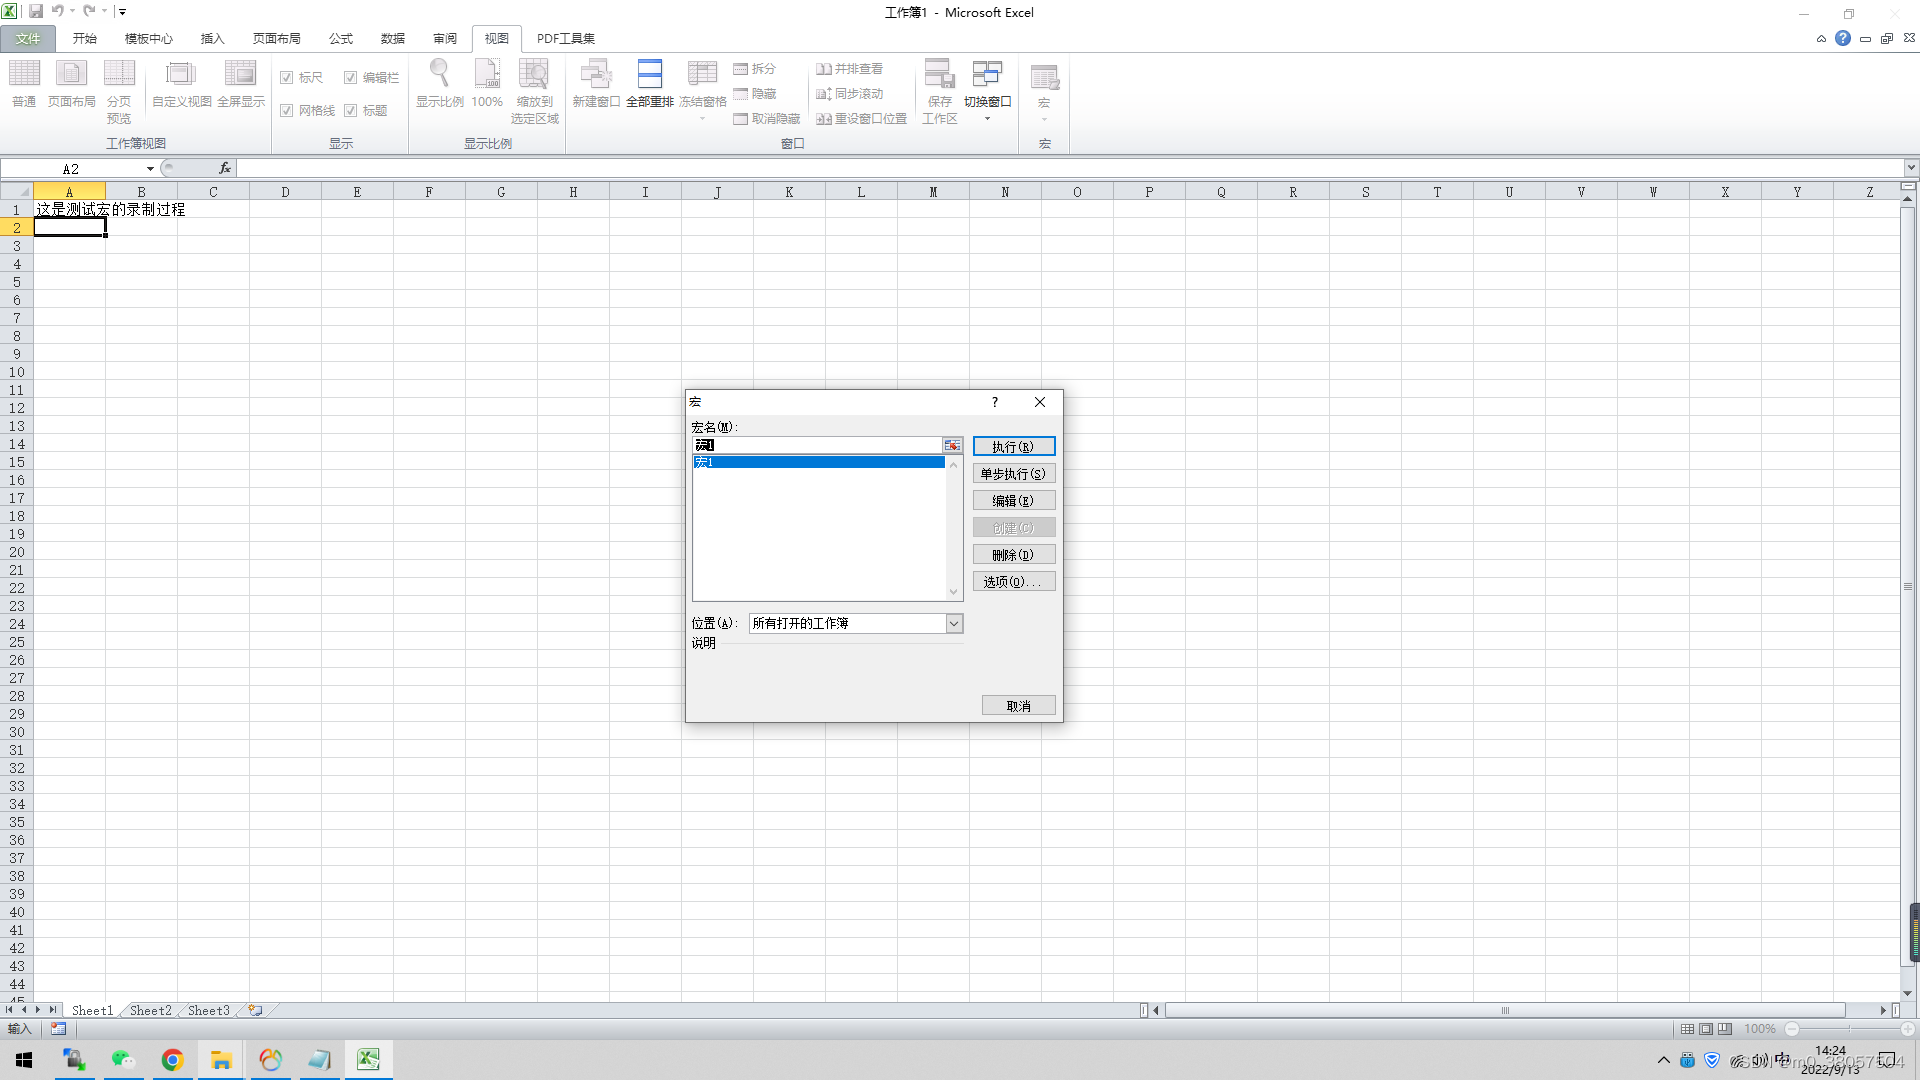
Task: Expand the macro location (位置) dropdown
Action: (954, 623)
